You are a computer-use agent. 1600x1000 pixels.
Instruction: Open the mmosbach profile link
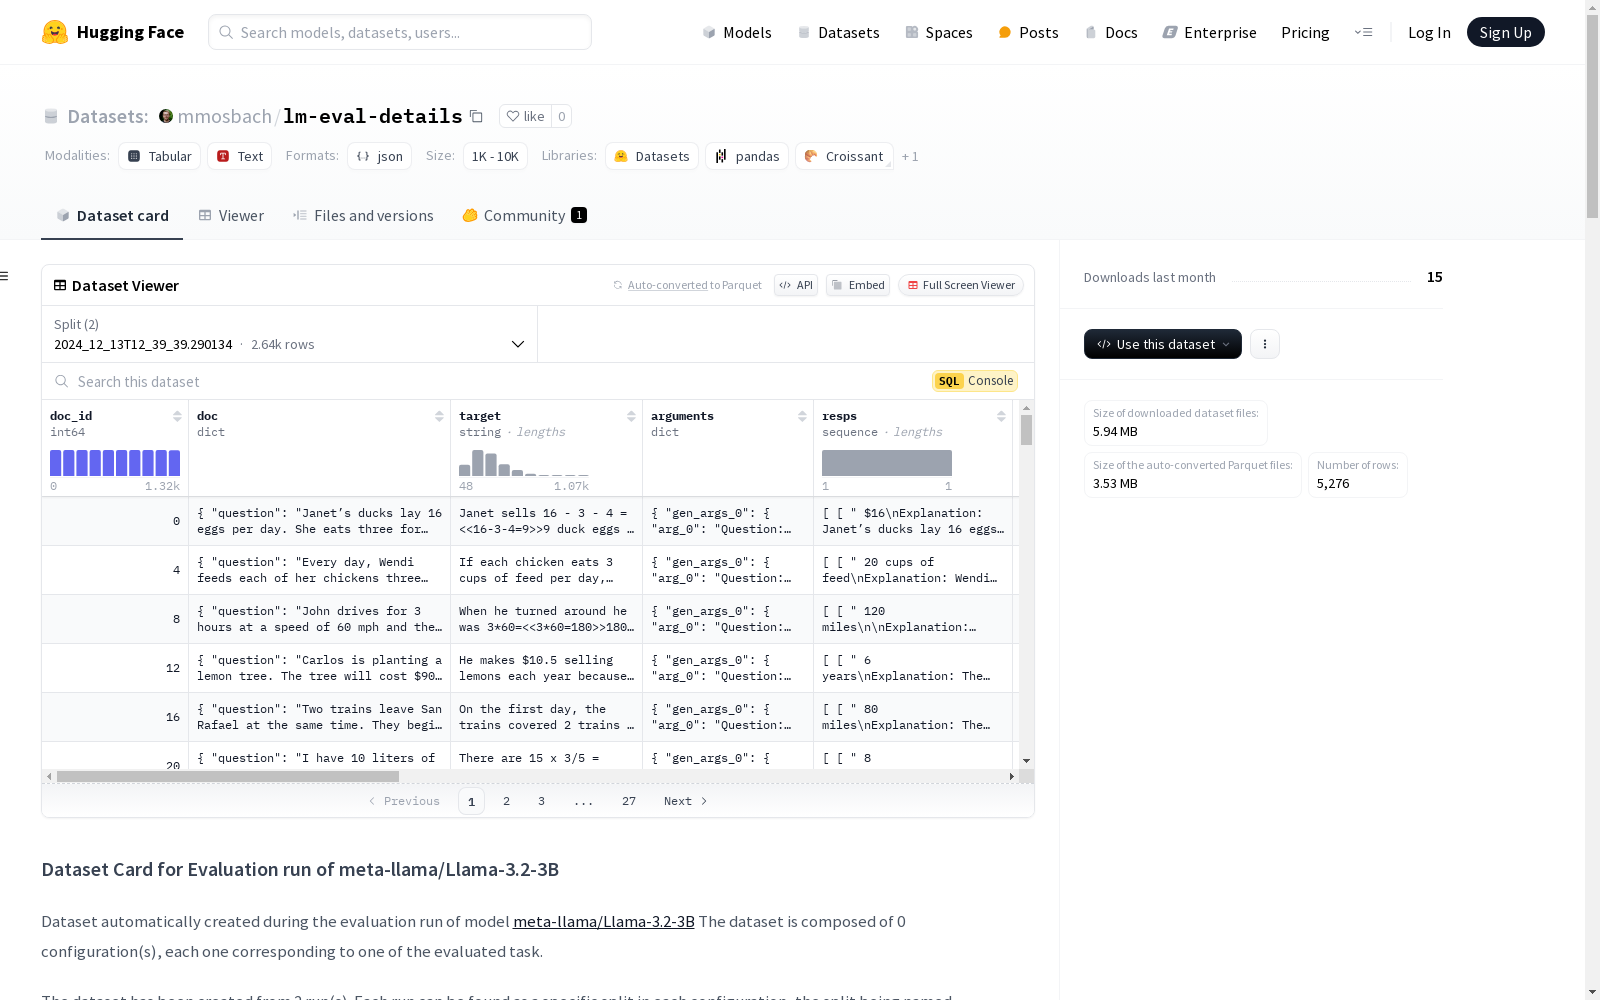coord(224,116)
